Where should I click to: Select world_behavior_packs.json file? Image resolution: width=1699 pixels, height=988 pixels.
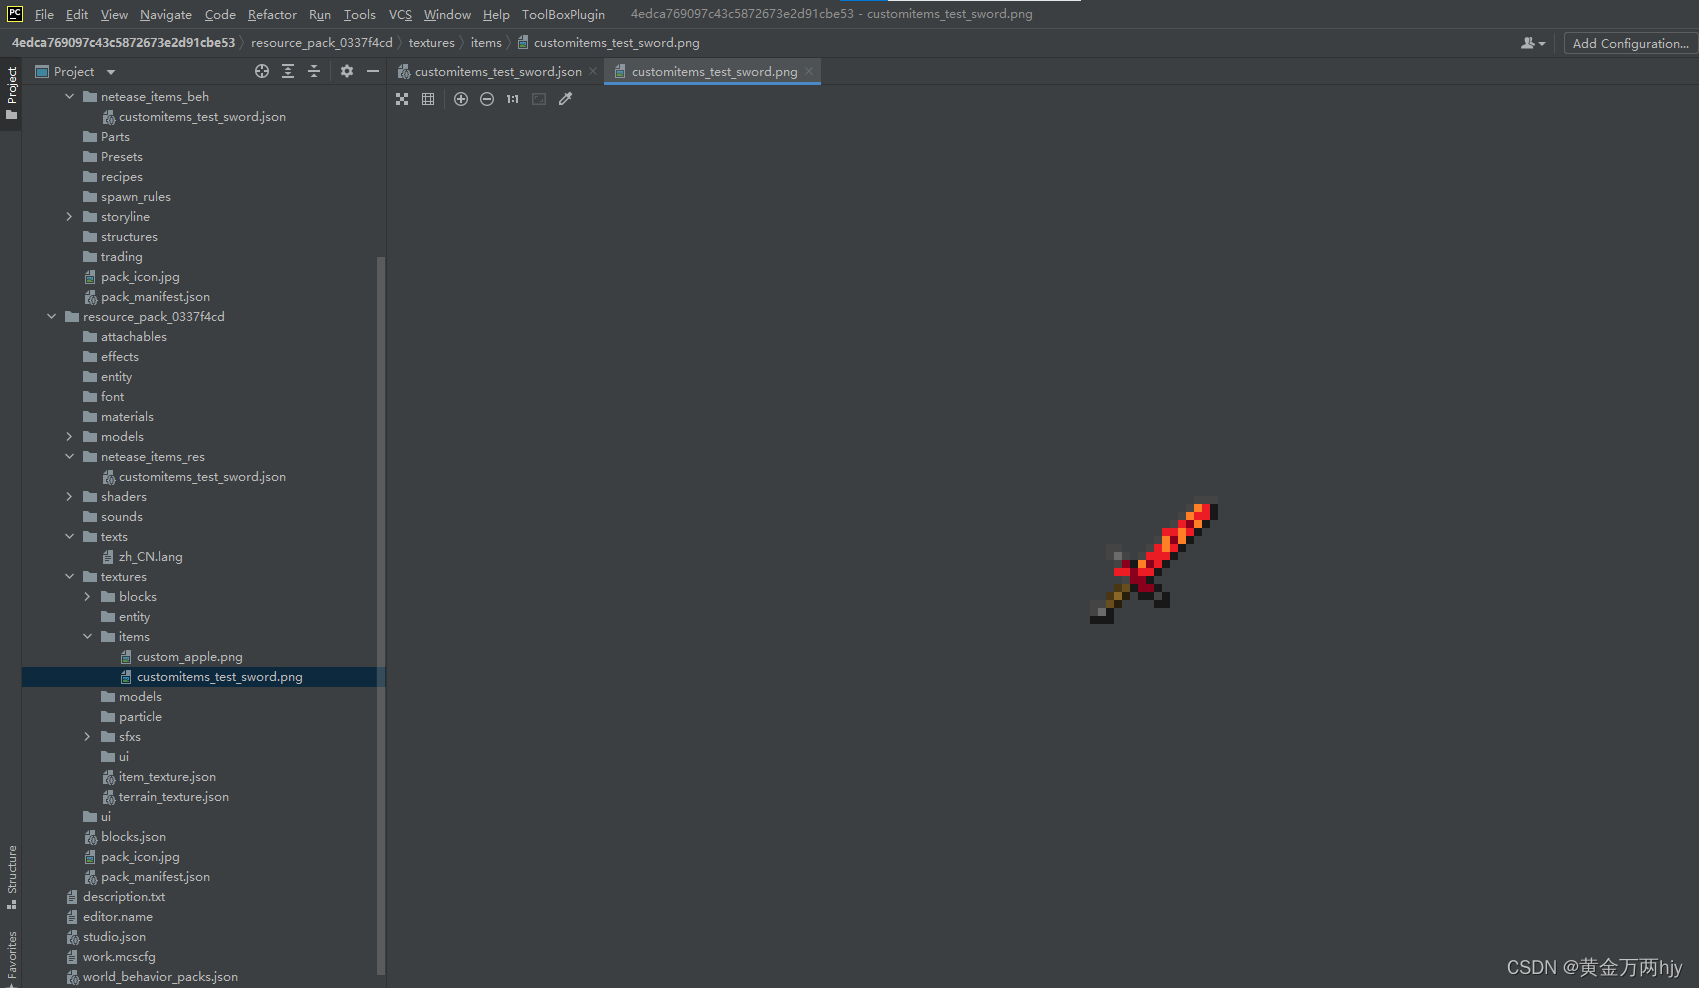click(160, 976)
